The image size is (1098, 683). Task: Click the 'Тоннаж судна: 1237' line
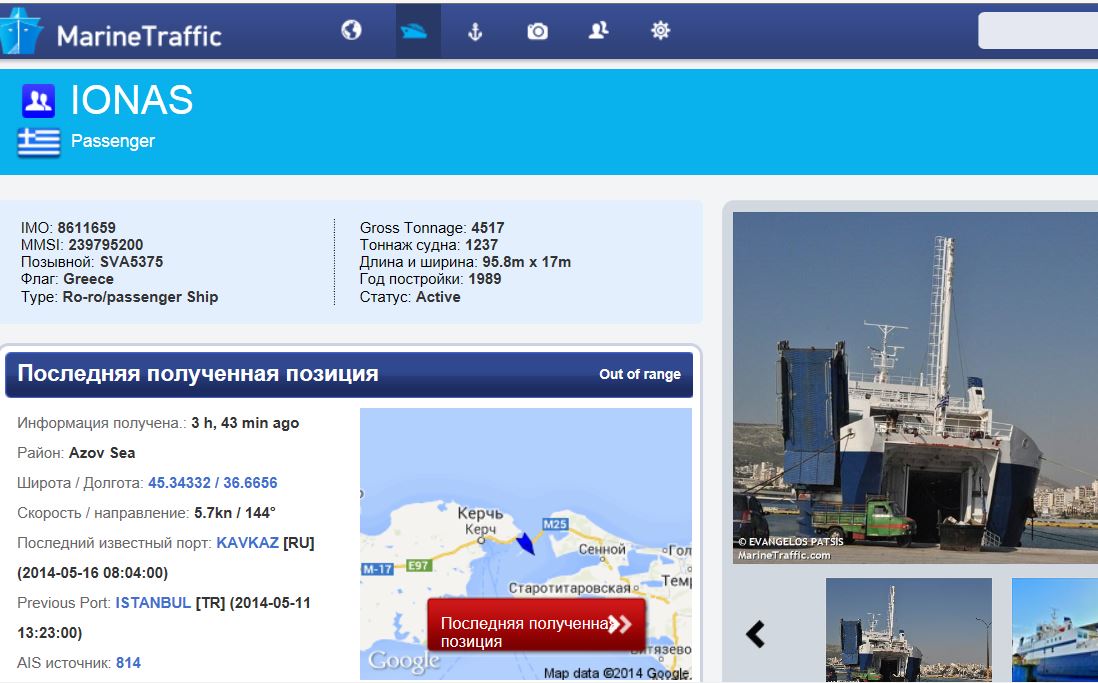click(429, 244)
